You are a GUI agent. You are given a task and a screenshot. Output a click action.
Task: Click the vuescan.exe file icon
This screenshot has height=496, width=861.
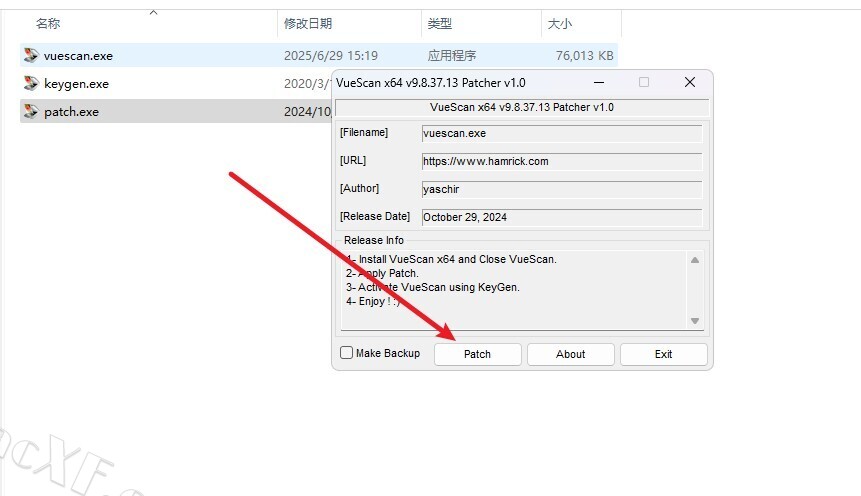tap(31, 55)
